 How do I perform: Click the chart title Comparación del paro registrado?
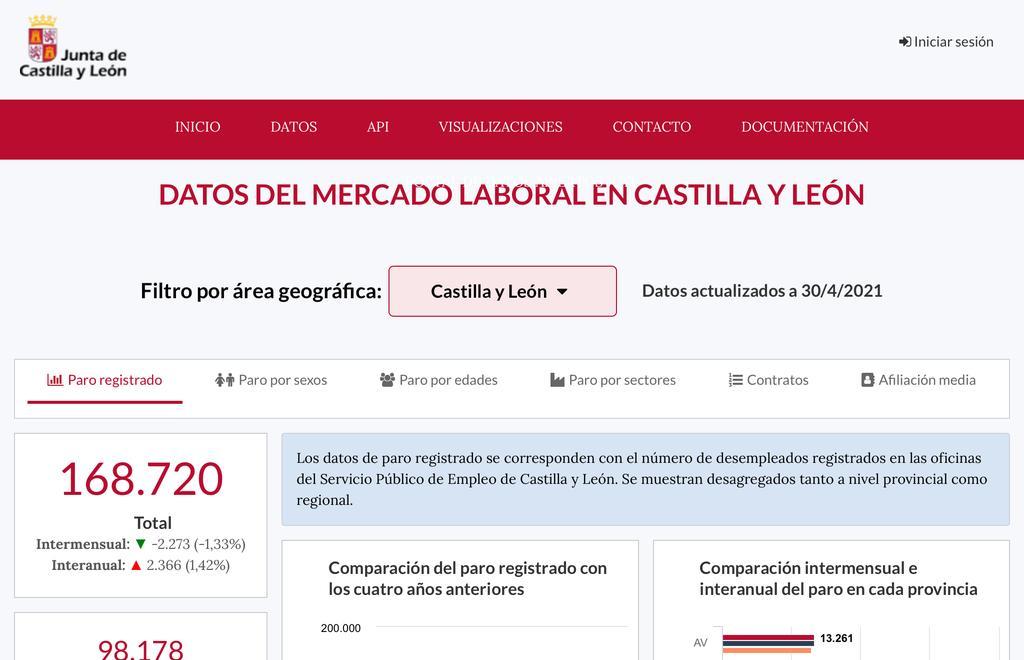click(468, 578)
